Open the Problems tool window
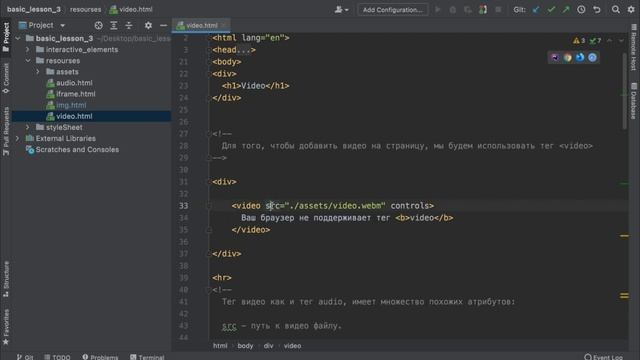This screenshot has height=360, width=640. (100, 357)
